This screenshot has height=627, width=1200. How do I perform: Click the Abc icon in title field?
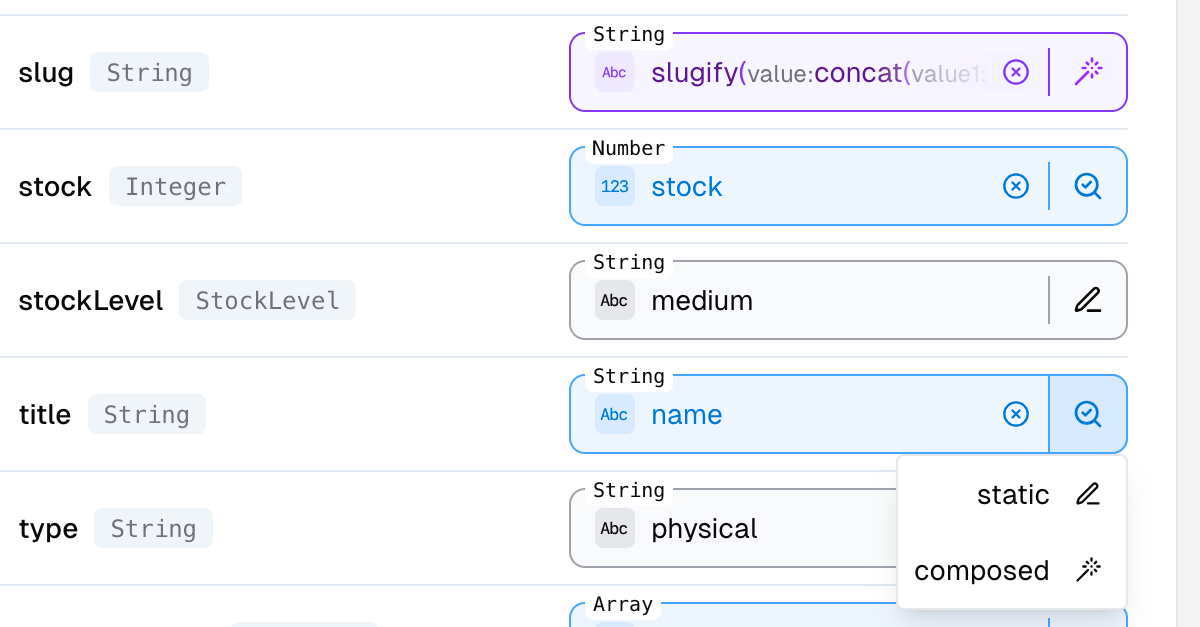click(x=614, y=414)
